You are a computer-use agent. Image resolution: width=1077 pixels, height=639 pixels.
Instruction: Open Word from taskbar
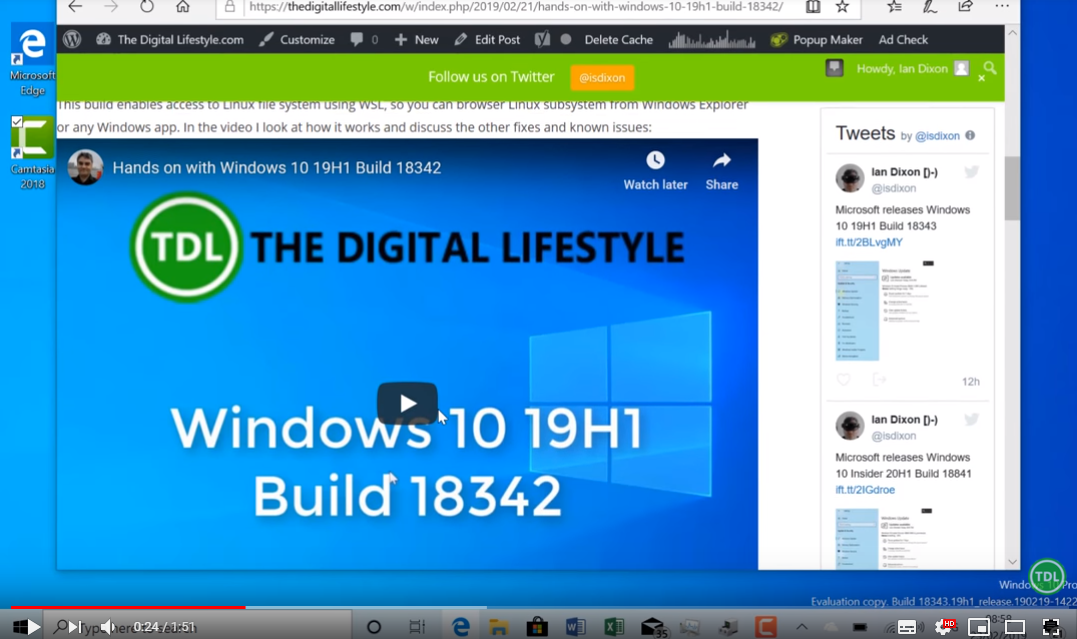(x=576, y=627)
